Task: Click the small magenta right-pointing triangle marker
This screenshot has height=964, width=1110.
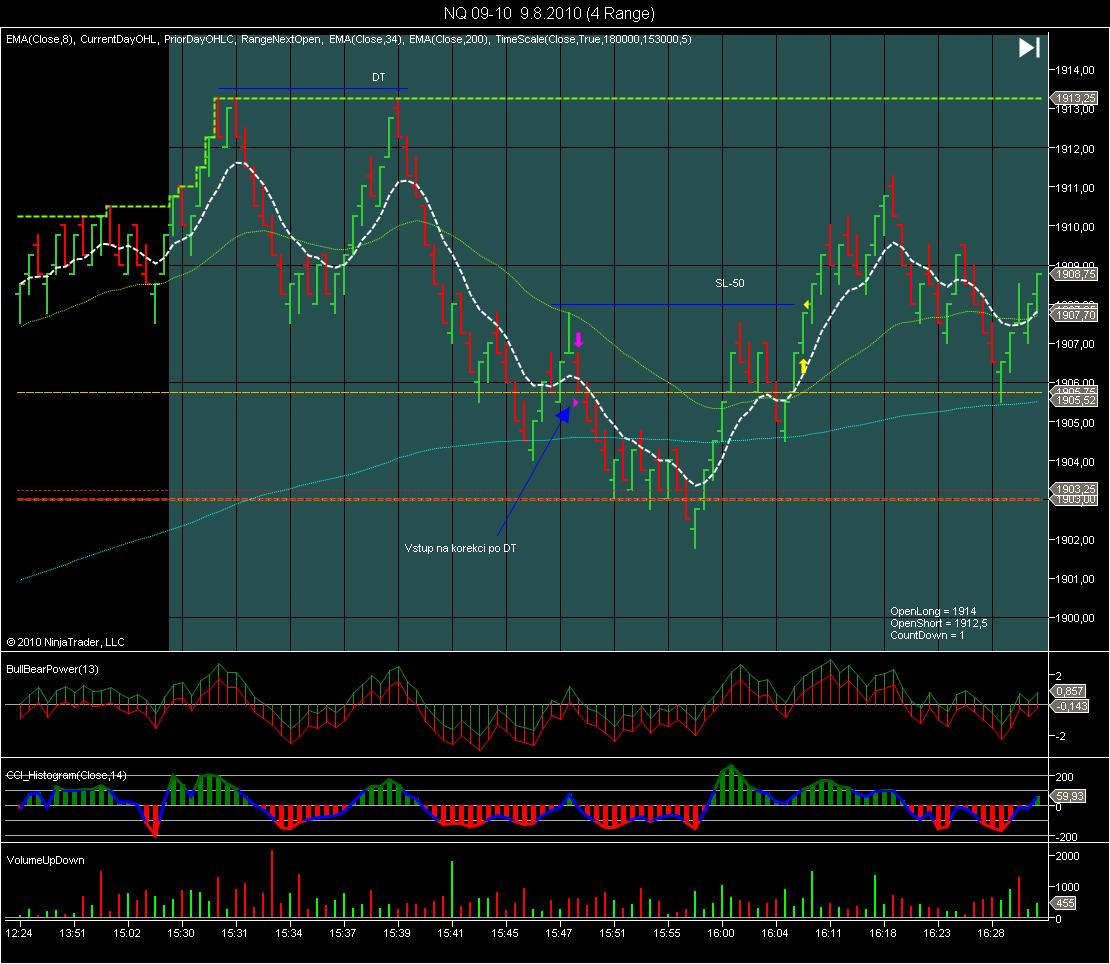Action: [x=575, y=402]
